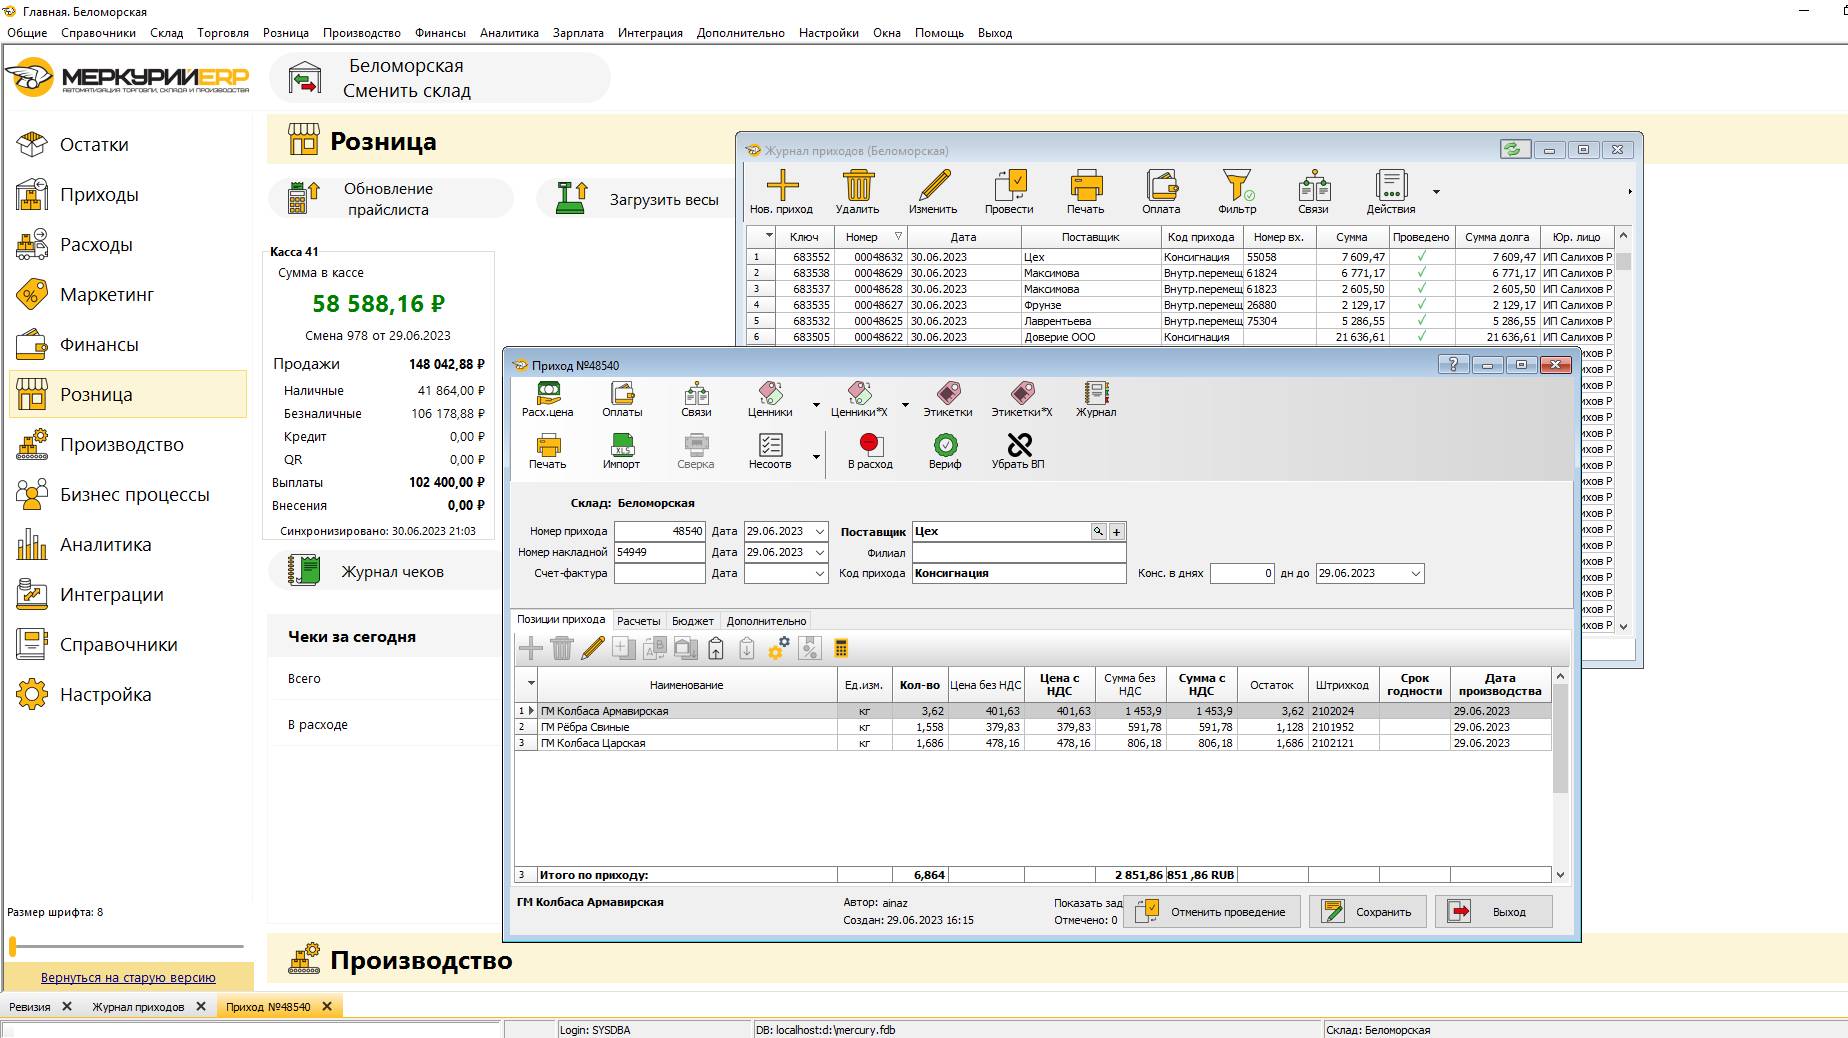Open the Аналитика menu in menu bar
The width and height of the screenshot is (1848, 1038).
coord(509,33)
